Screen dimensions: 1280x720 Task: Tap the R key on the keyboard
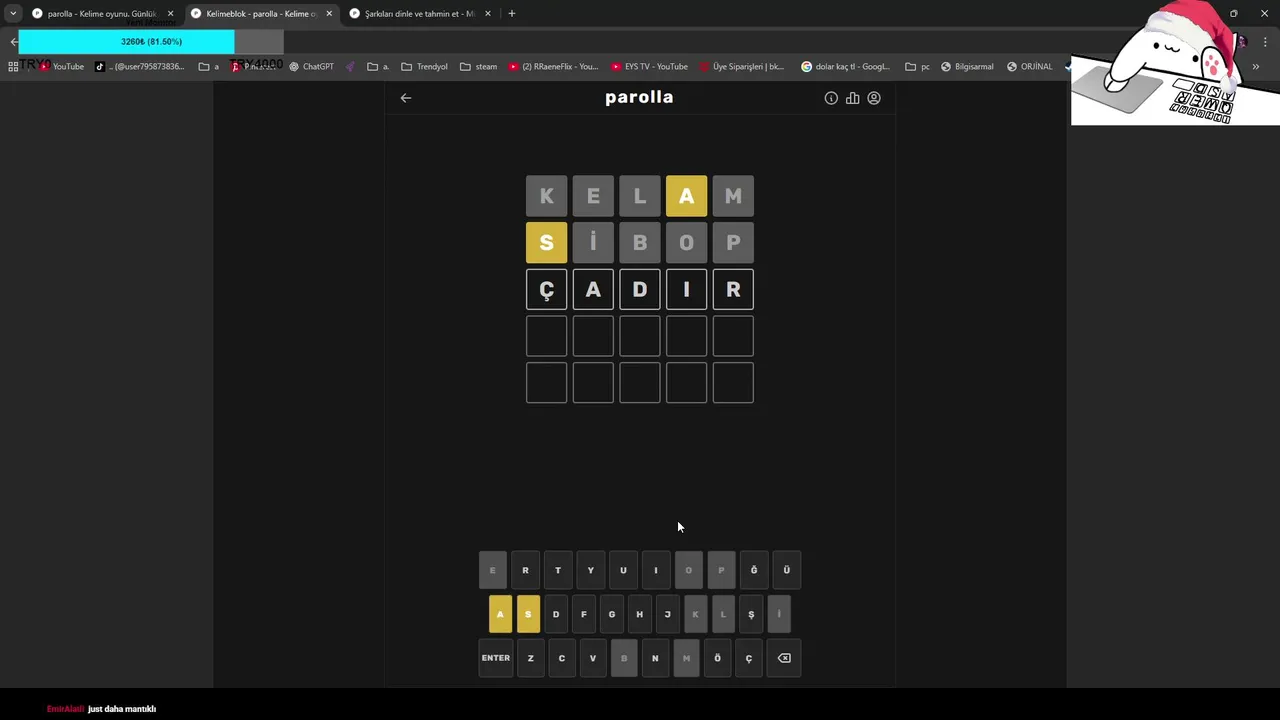pyautogui.click(x=525, y=570)
